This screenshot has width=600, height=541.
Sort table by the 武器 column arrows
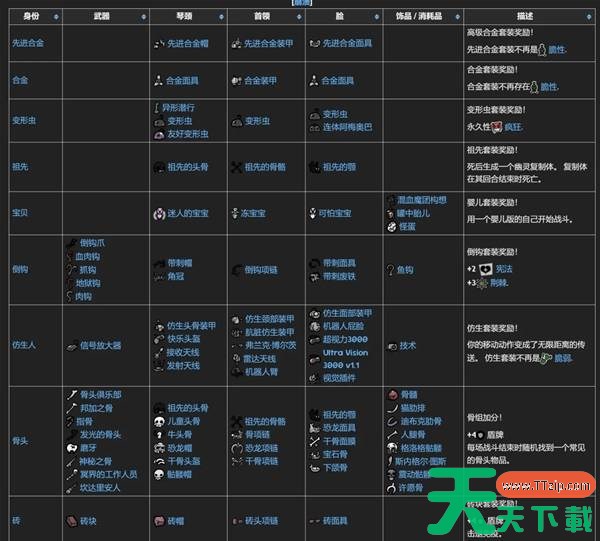click(x=143, y=17)
